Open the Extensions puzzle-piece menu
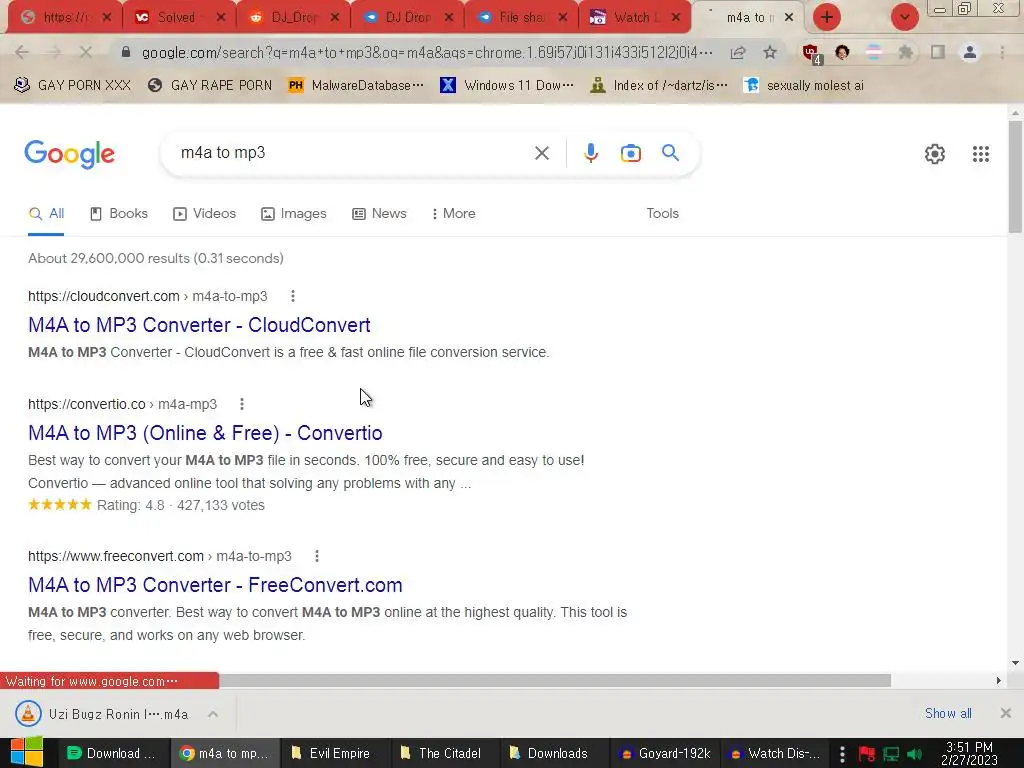 pos(905,52)
